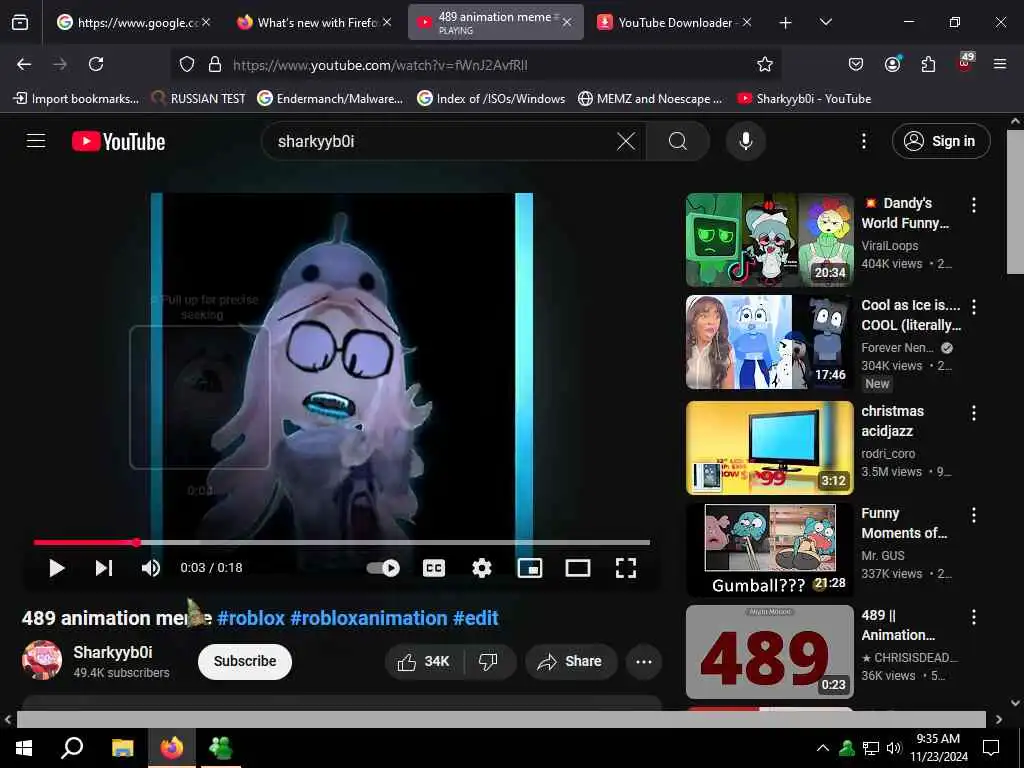Open options for Cool as Ice video
This screenshot has height=768, width=1024.
(974, 307)
